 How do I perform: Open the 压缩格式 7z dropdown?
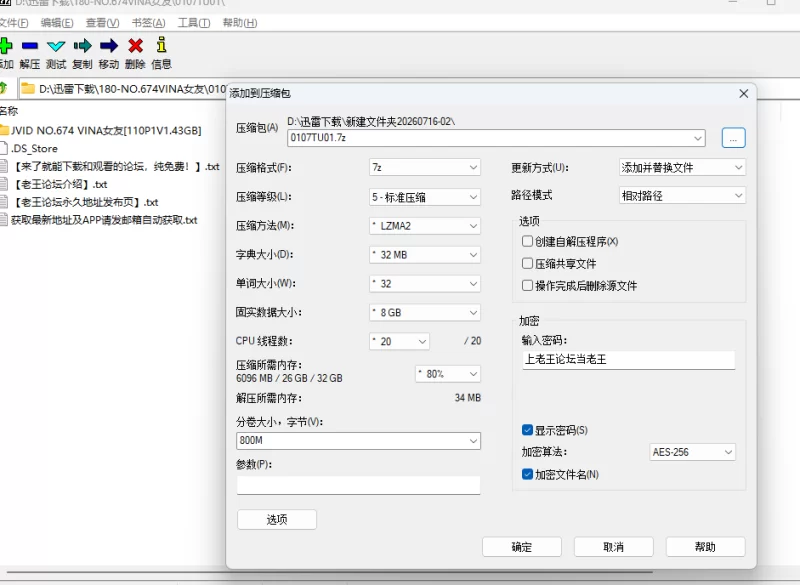(x=424, y=167)
